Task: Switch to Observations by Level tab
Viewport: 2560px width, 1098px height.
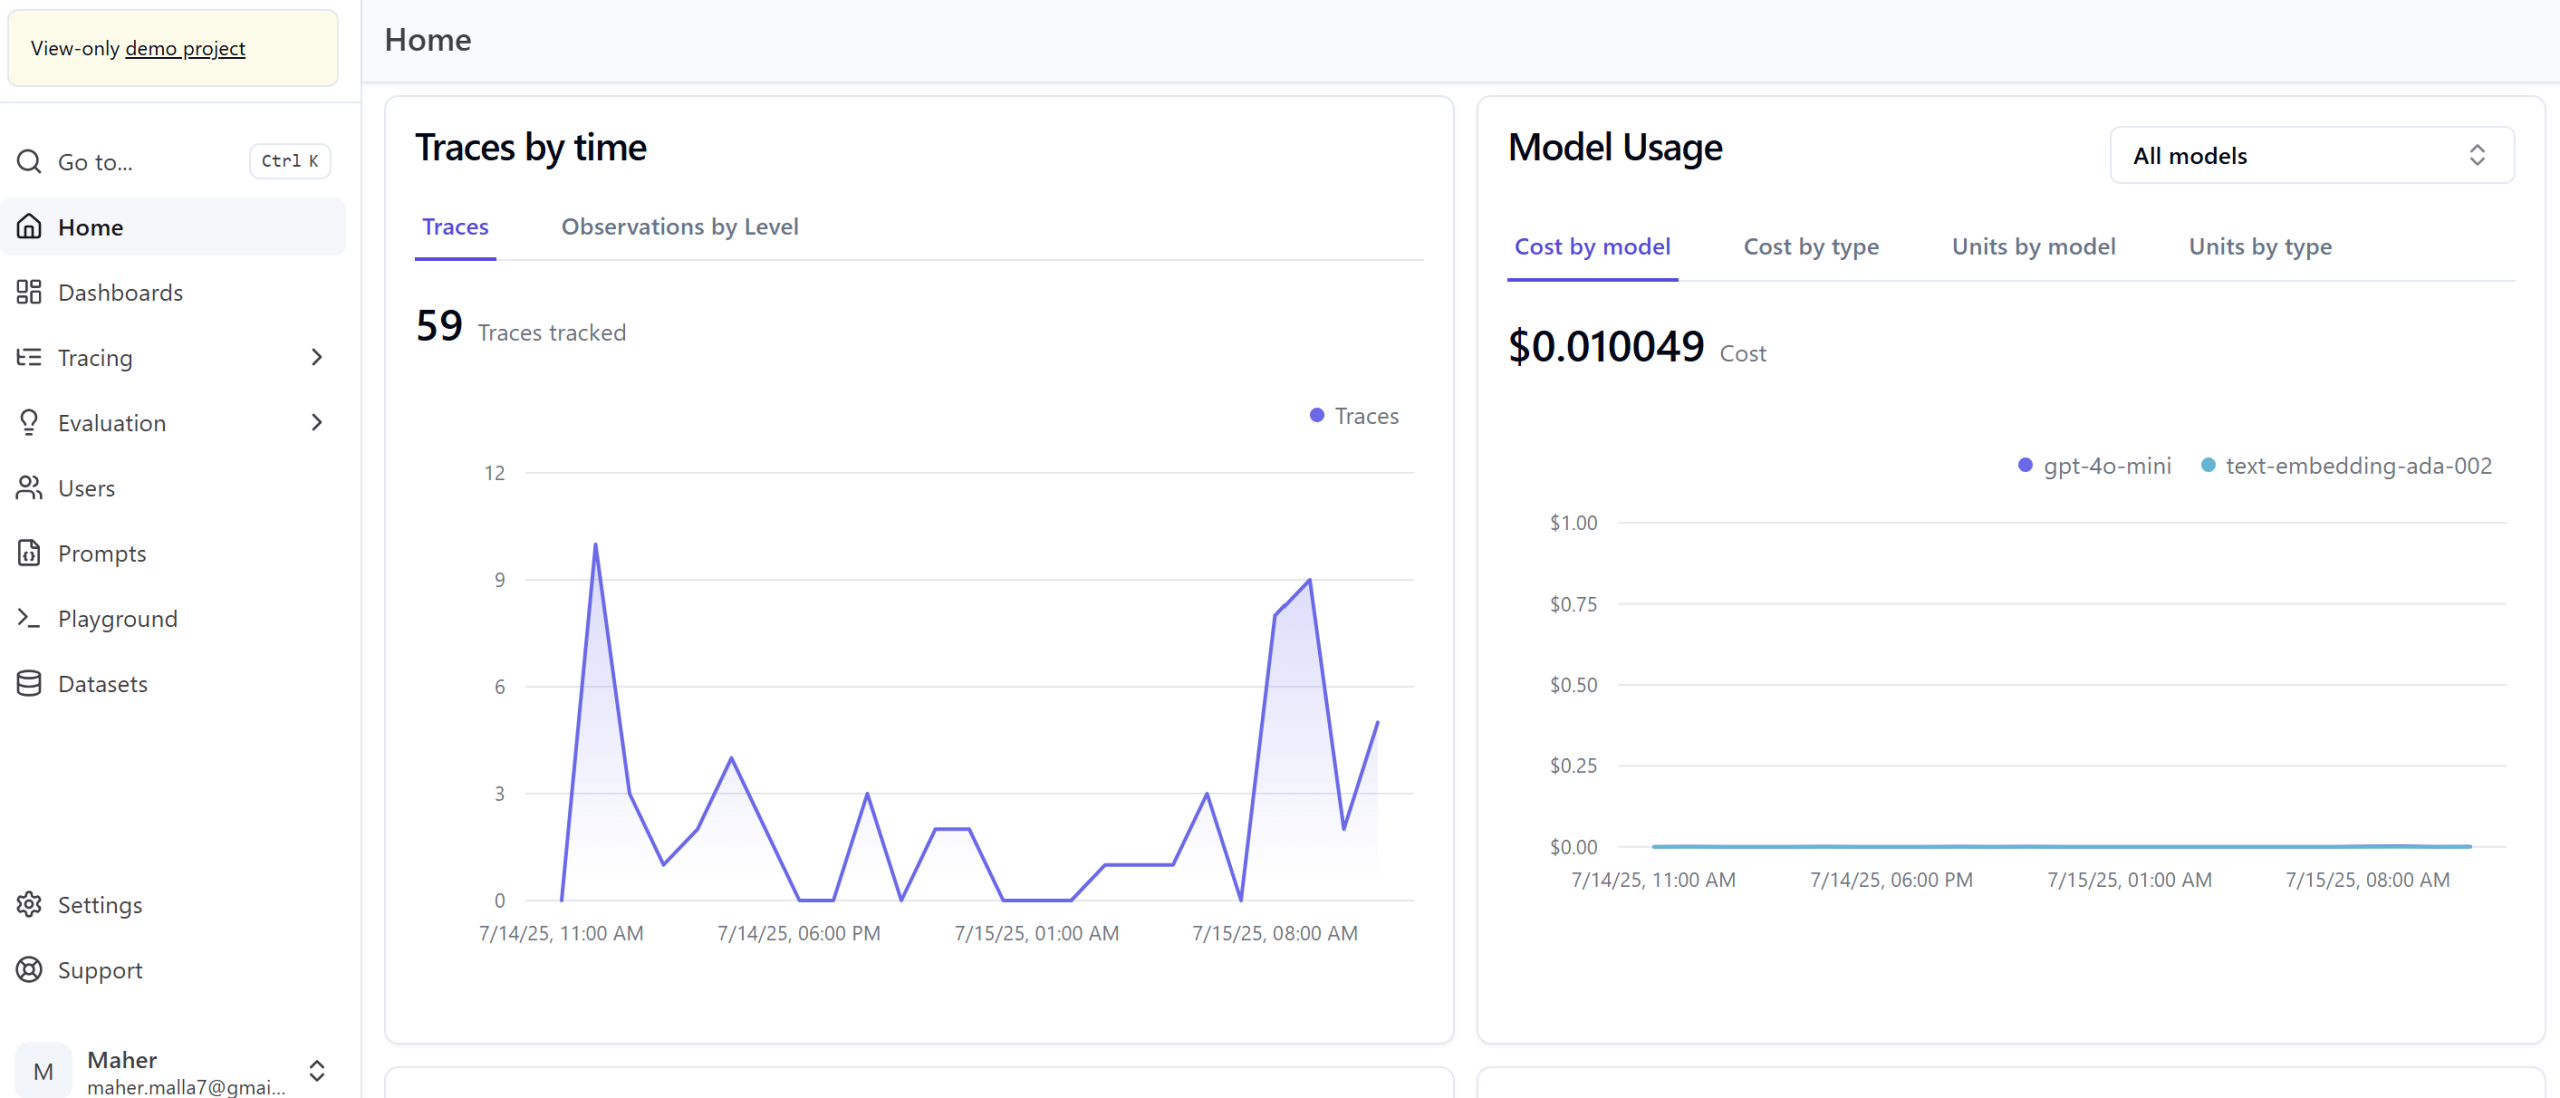Action: click(679, 227)
